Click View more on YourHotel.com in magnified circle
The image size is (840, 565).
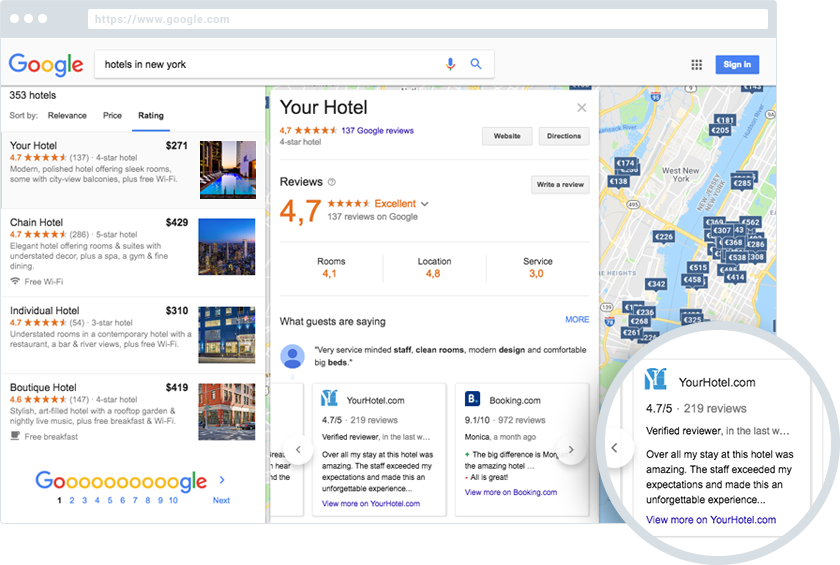click(x=711, y=519)
